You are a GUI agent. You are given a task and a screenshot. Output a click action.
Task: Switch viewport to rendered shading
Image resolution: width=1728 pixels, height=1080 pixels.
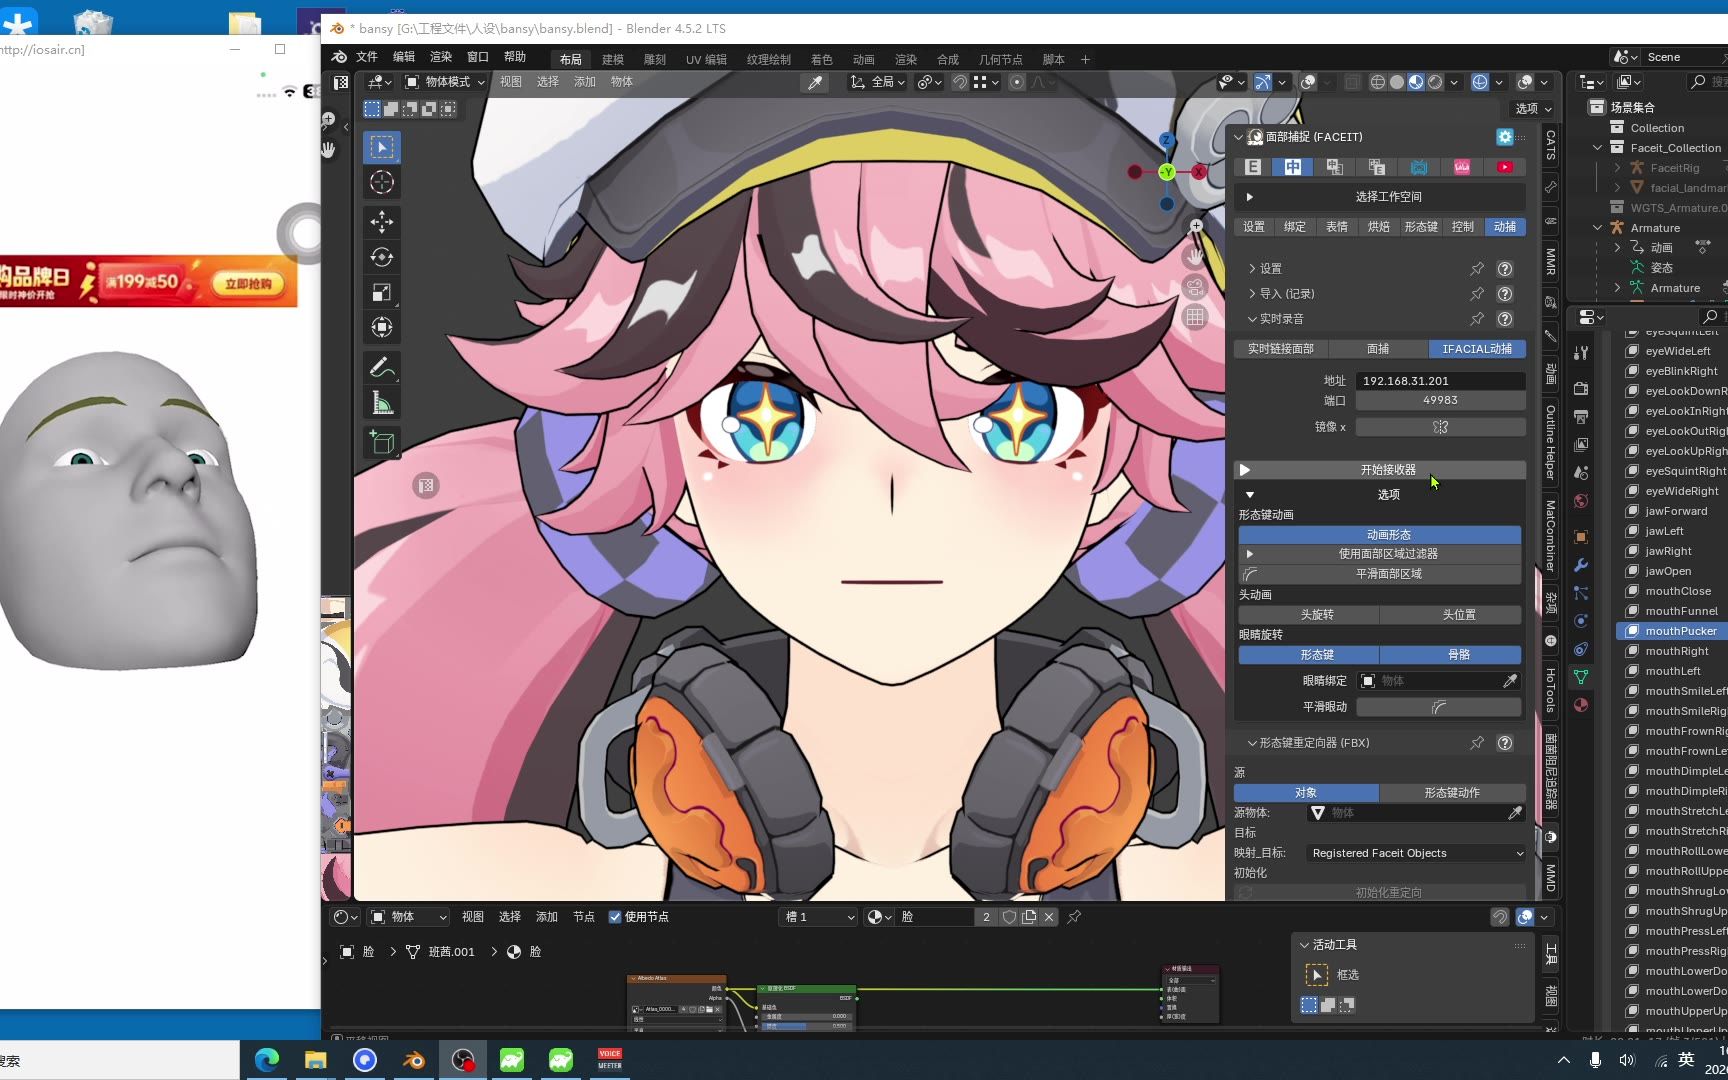(1435, 82)
